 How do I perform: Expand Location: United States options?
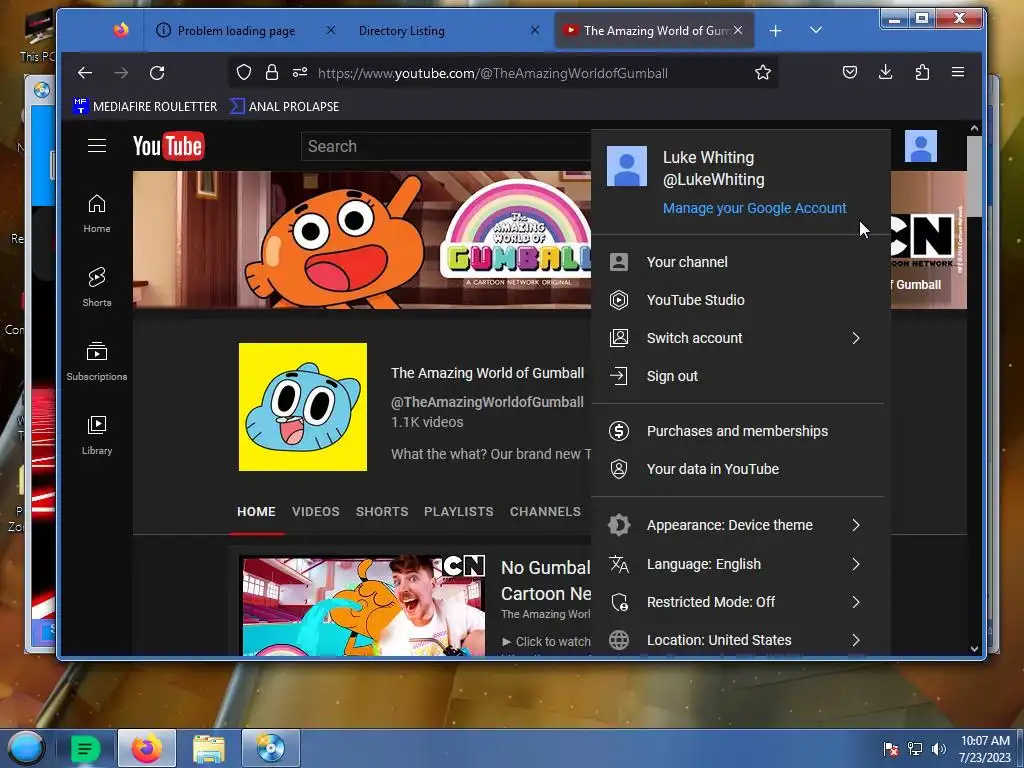click(737, 640)
